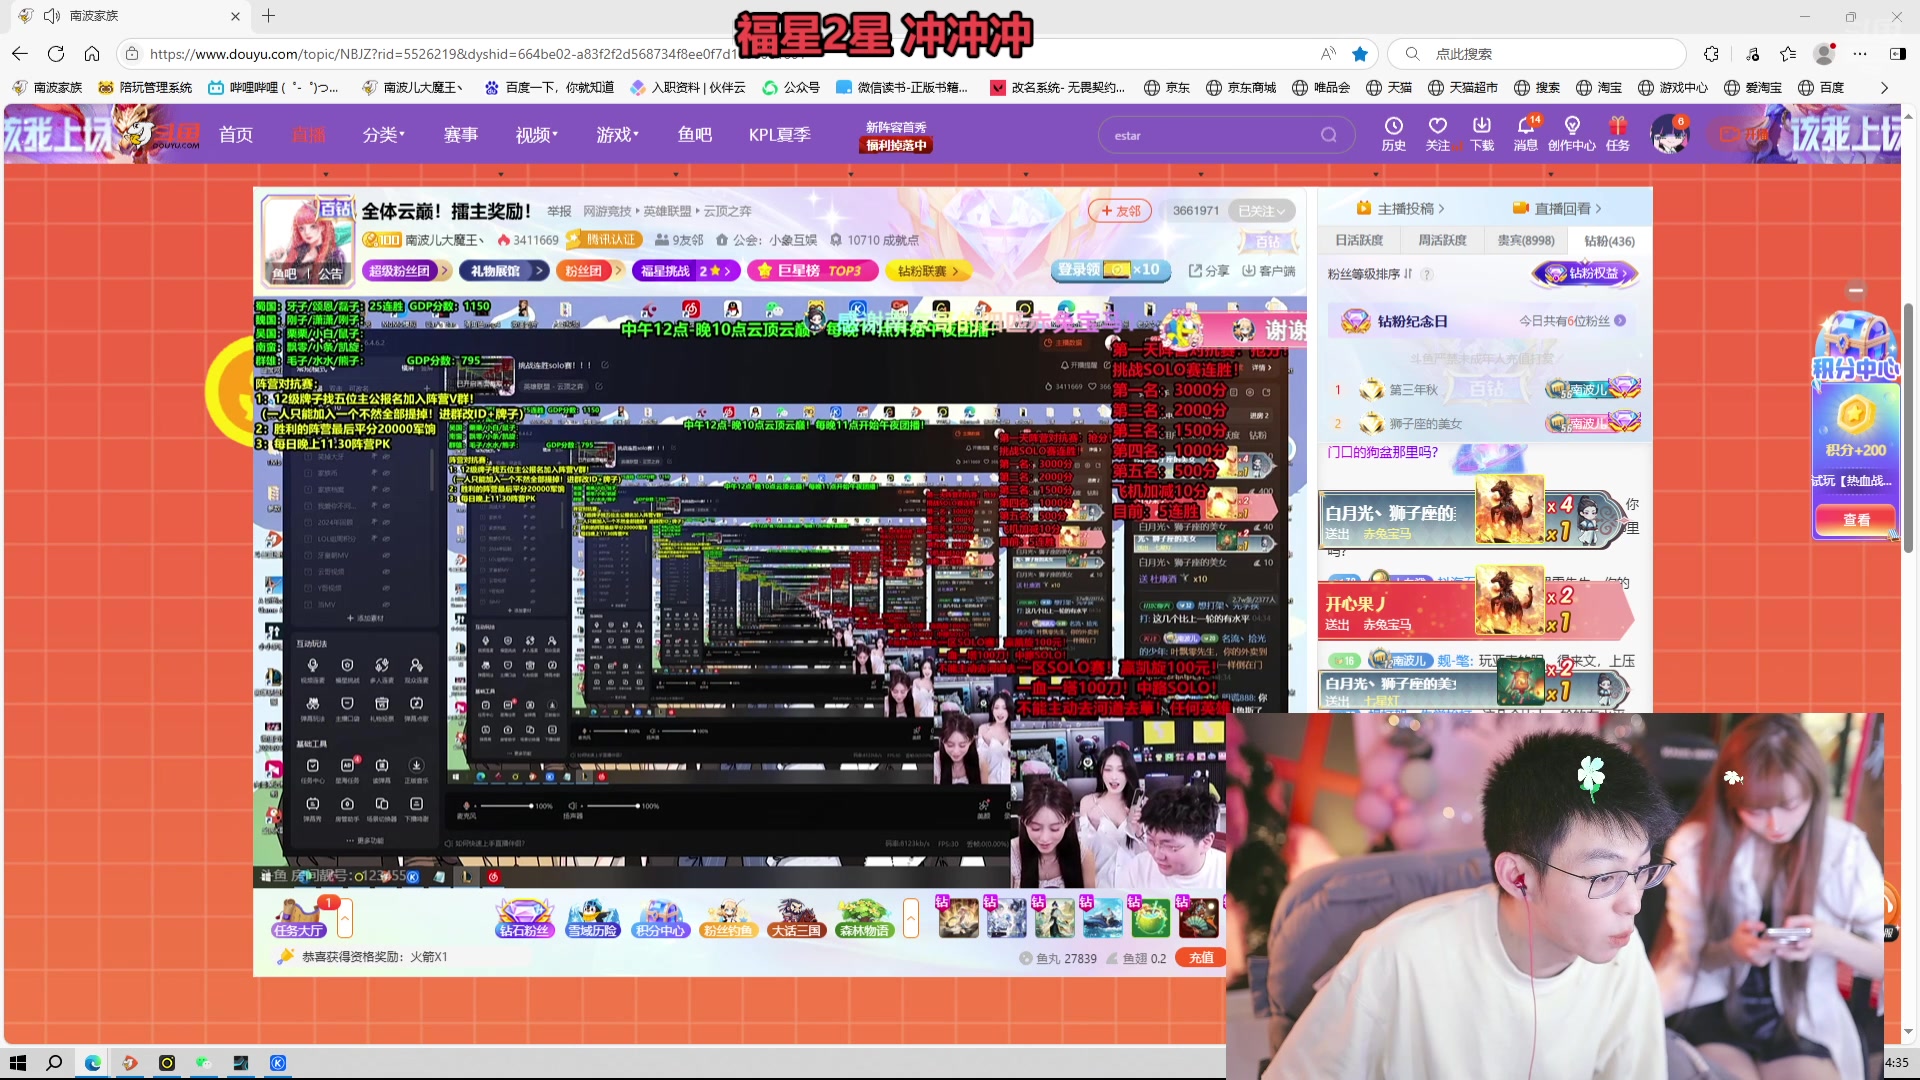Switch to the 贵宾(8998) tab
Screen dimensions: 1920x1080
pos(1526,241)
